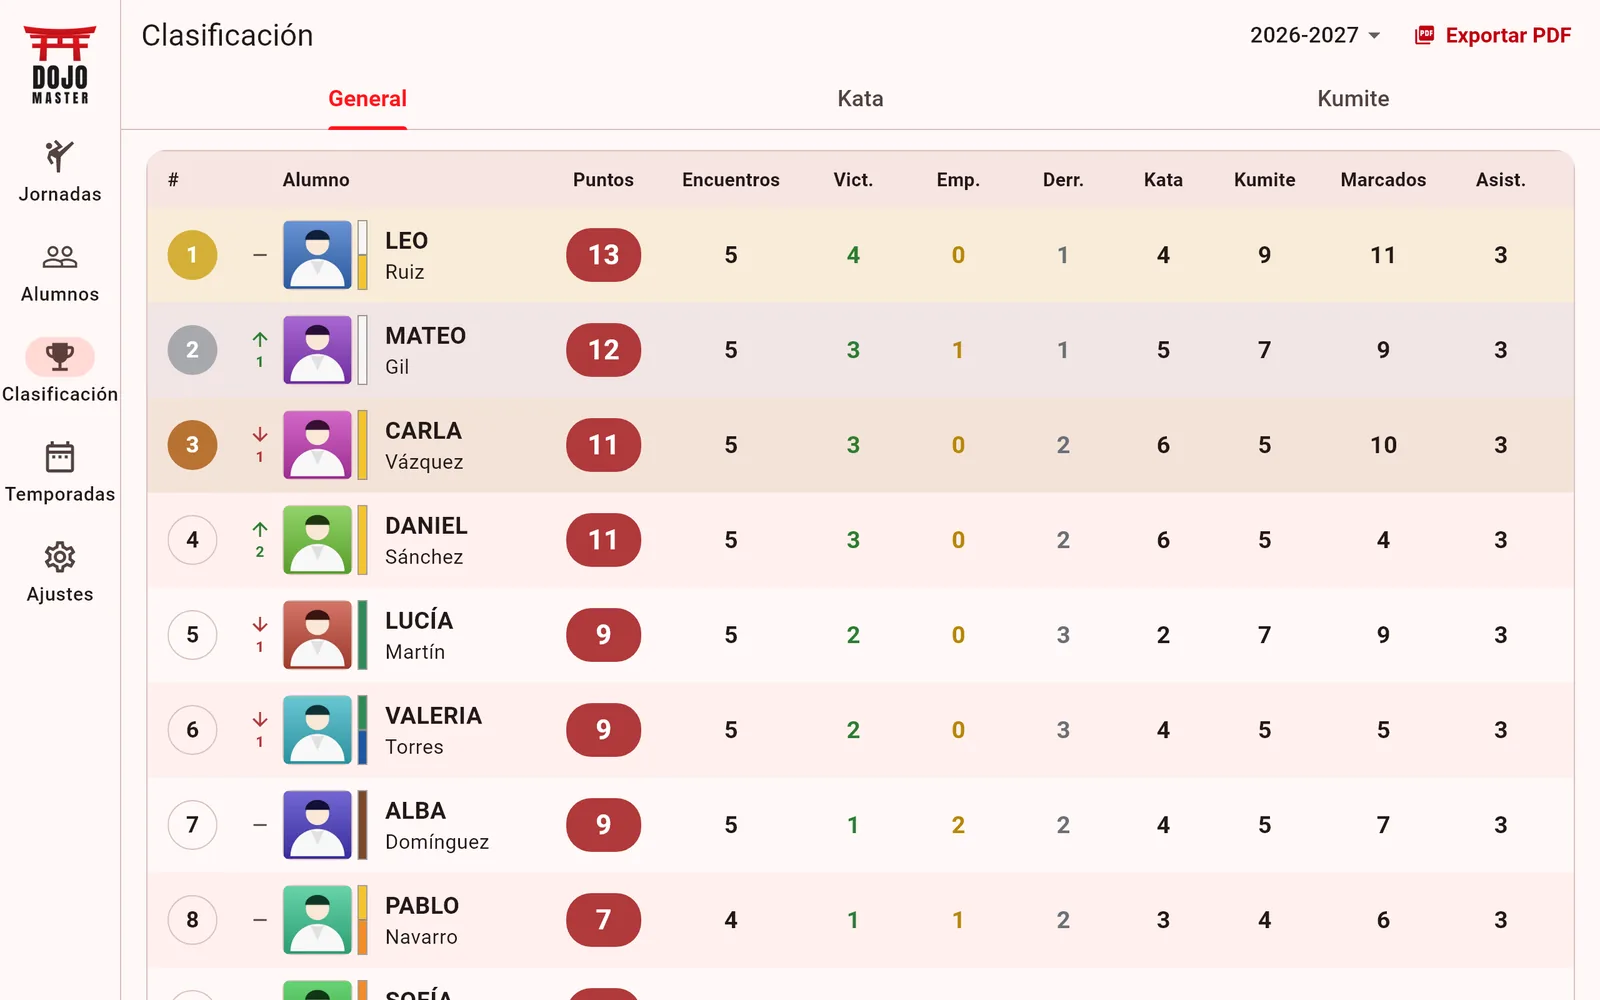Click the bronze rank 3 medal badge

pyautogui.click(x=192, y=445)
